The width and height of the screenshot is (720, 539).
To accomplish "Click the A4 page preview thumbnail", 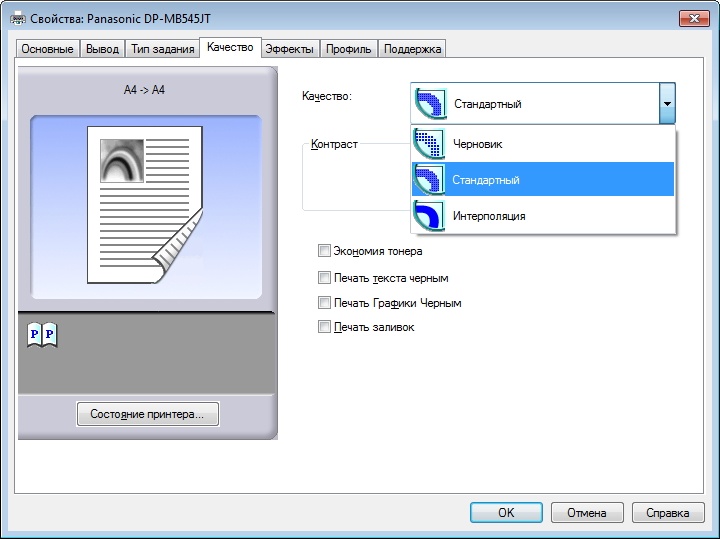I will point(145,205).
